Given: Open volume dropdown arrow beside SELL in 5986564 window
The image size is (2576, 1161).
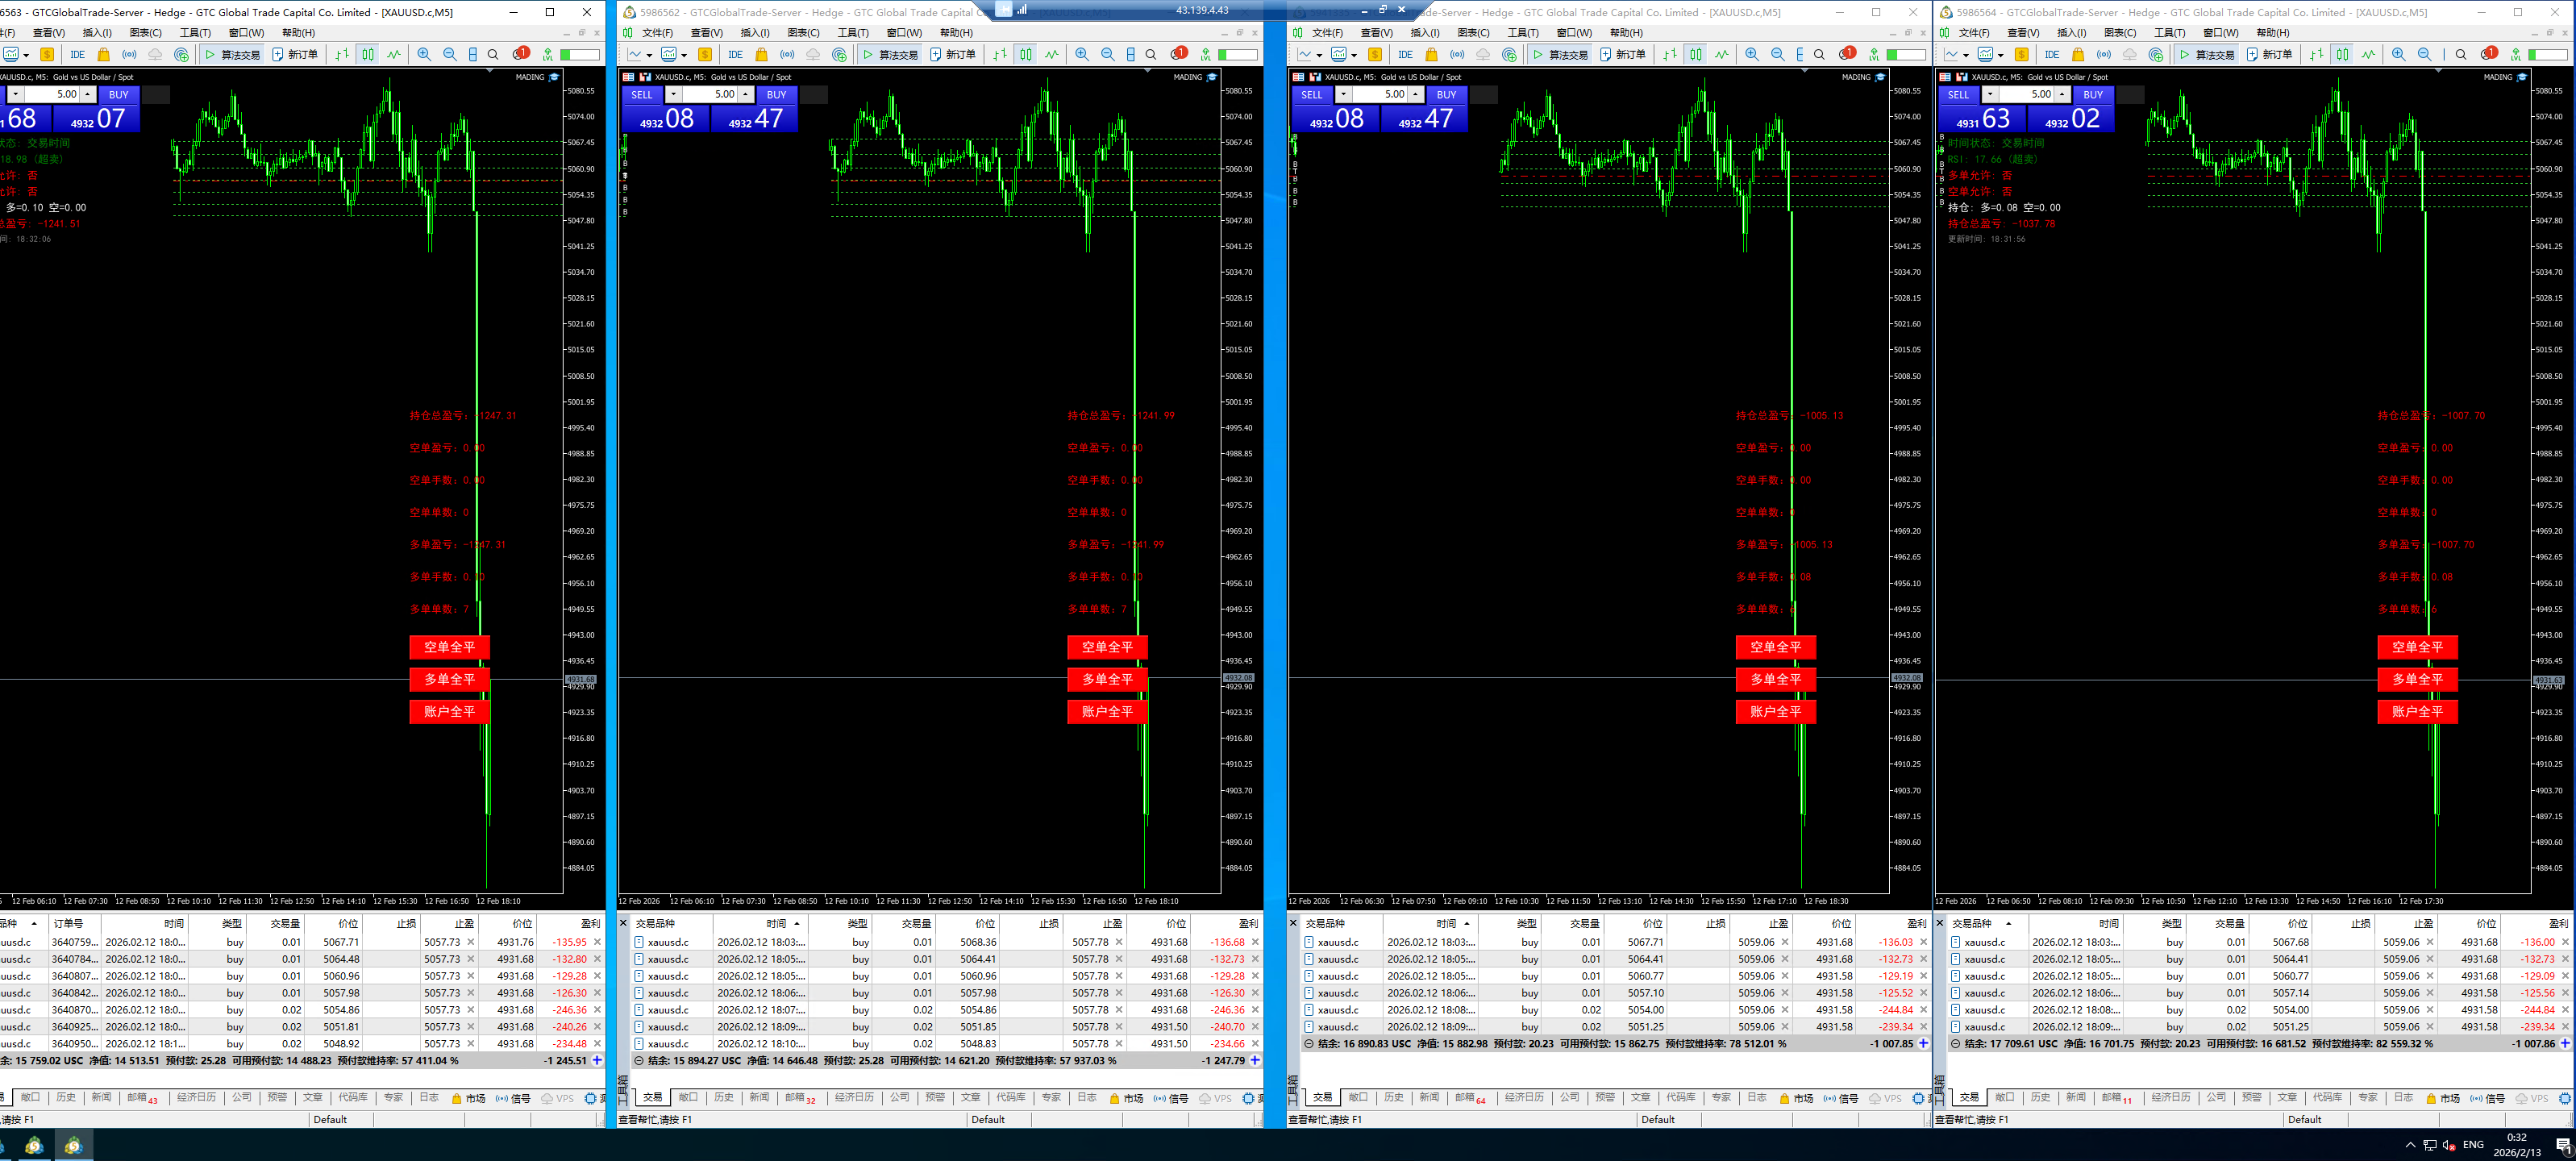Looking at the screenshot, I should [x=1990, y=94].
